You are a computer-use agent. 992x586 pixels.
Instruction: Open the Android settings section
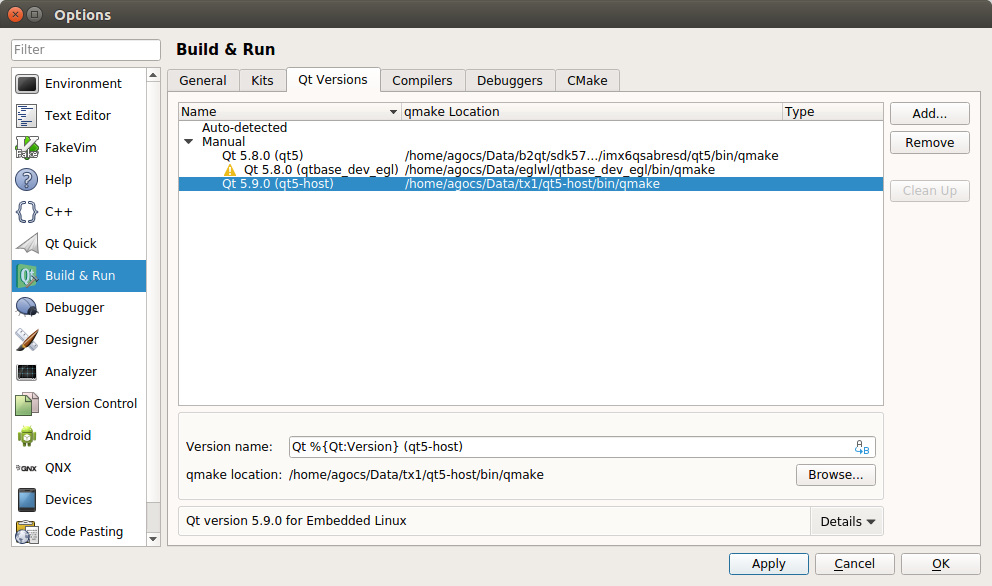click(x=71, y=435)
